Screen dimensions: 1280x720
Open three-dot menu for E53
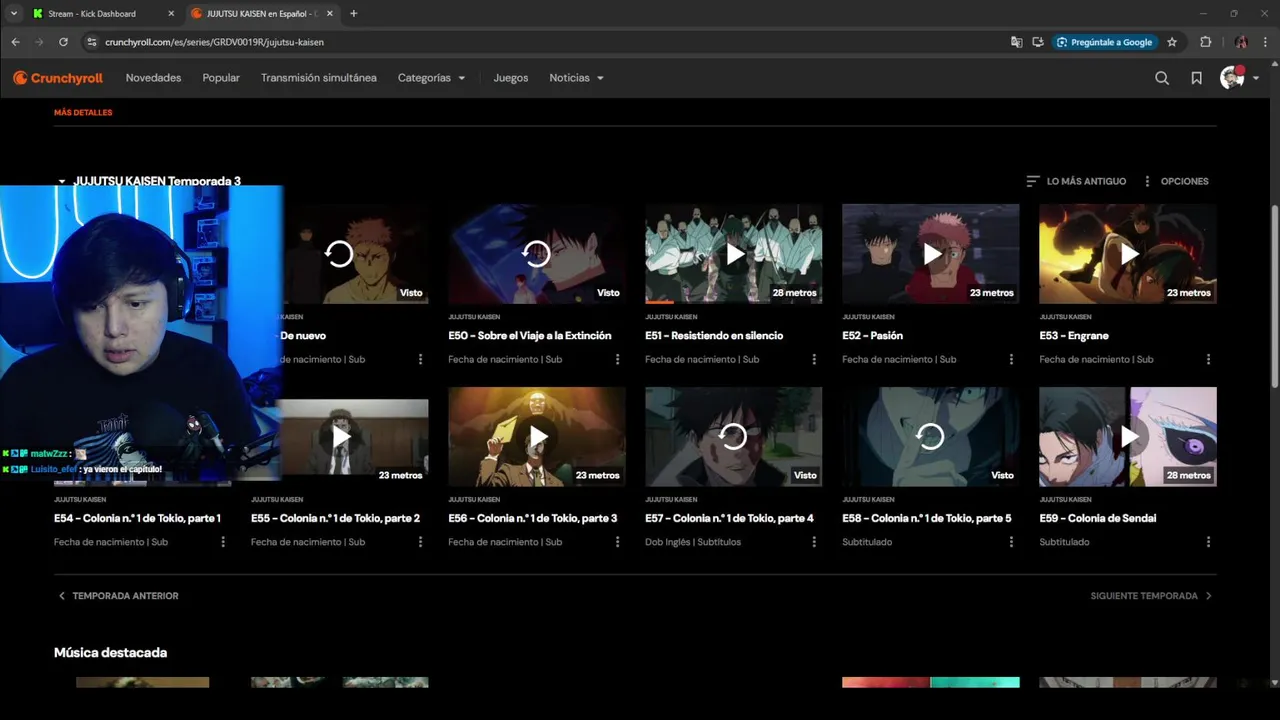[x=1208, y=359]
